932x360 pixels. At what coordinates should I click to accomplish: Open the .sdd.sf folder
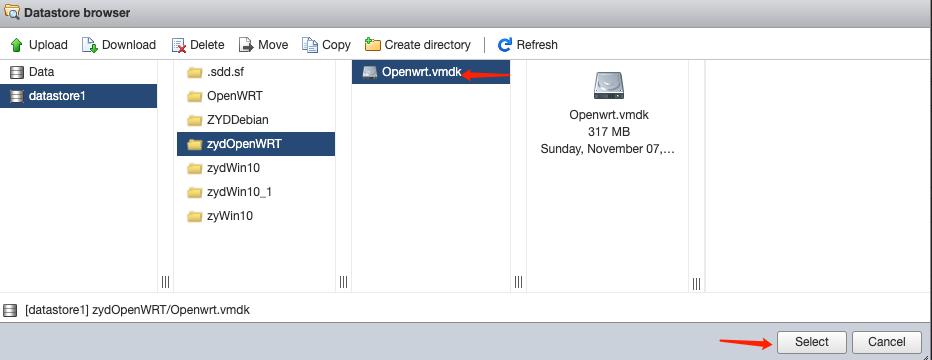click(256, 72)
